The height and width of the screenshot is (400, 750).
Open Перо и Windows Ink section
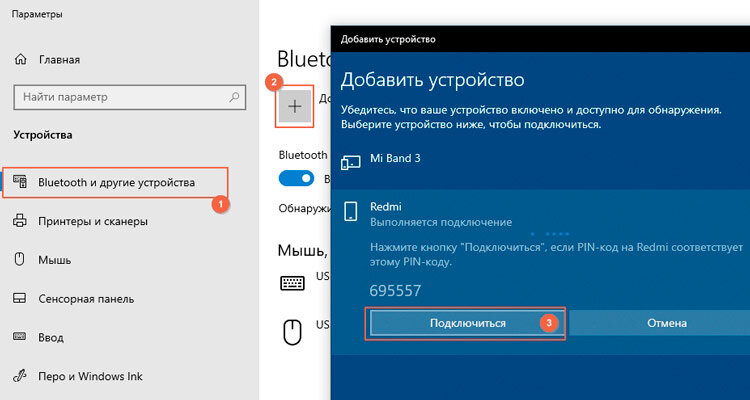[x=90, y=376]
